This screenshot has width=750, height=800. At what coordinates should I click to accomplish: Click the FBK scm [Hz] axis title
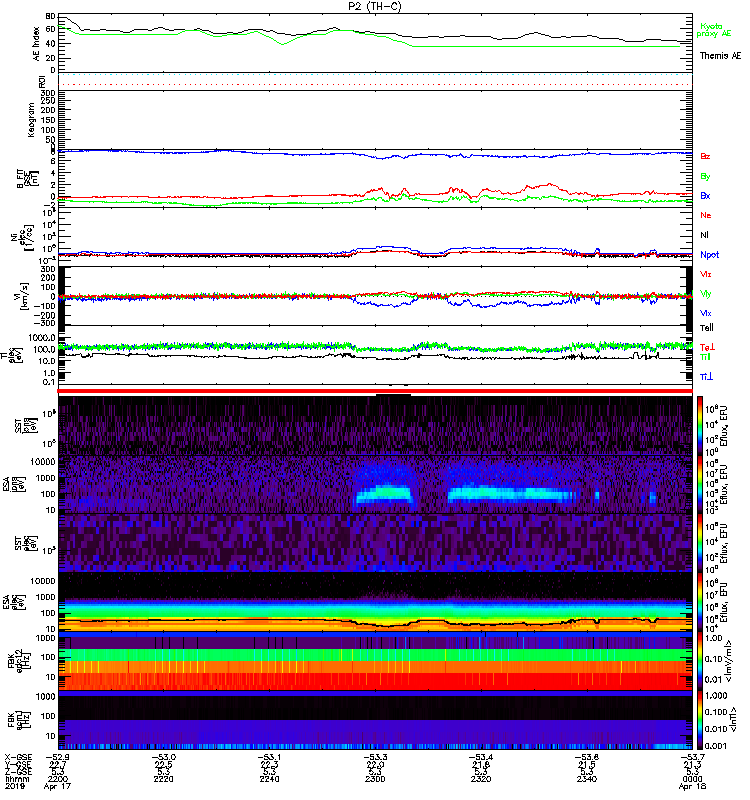[x=21, y=719]
